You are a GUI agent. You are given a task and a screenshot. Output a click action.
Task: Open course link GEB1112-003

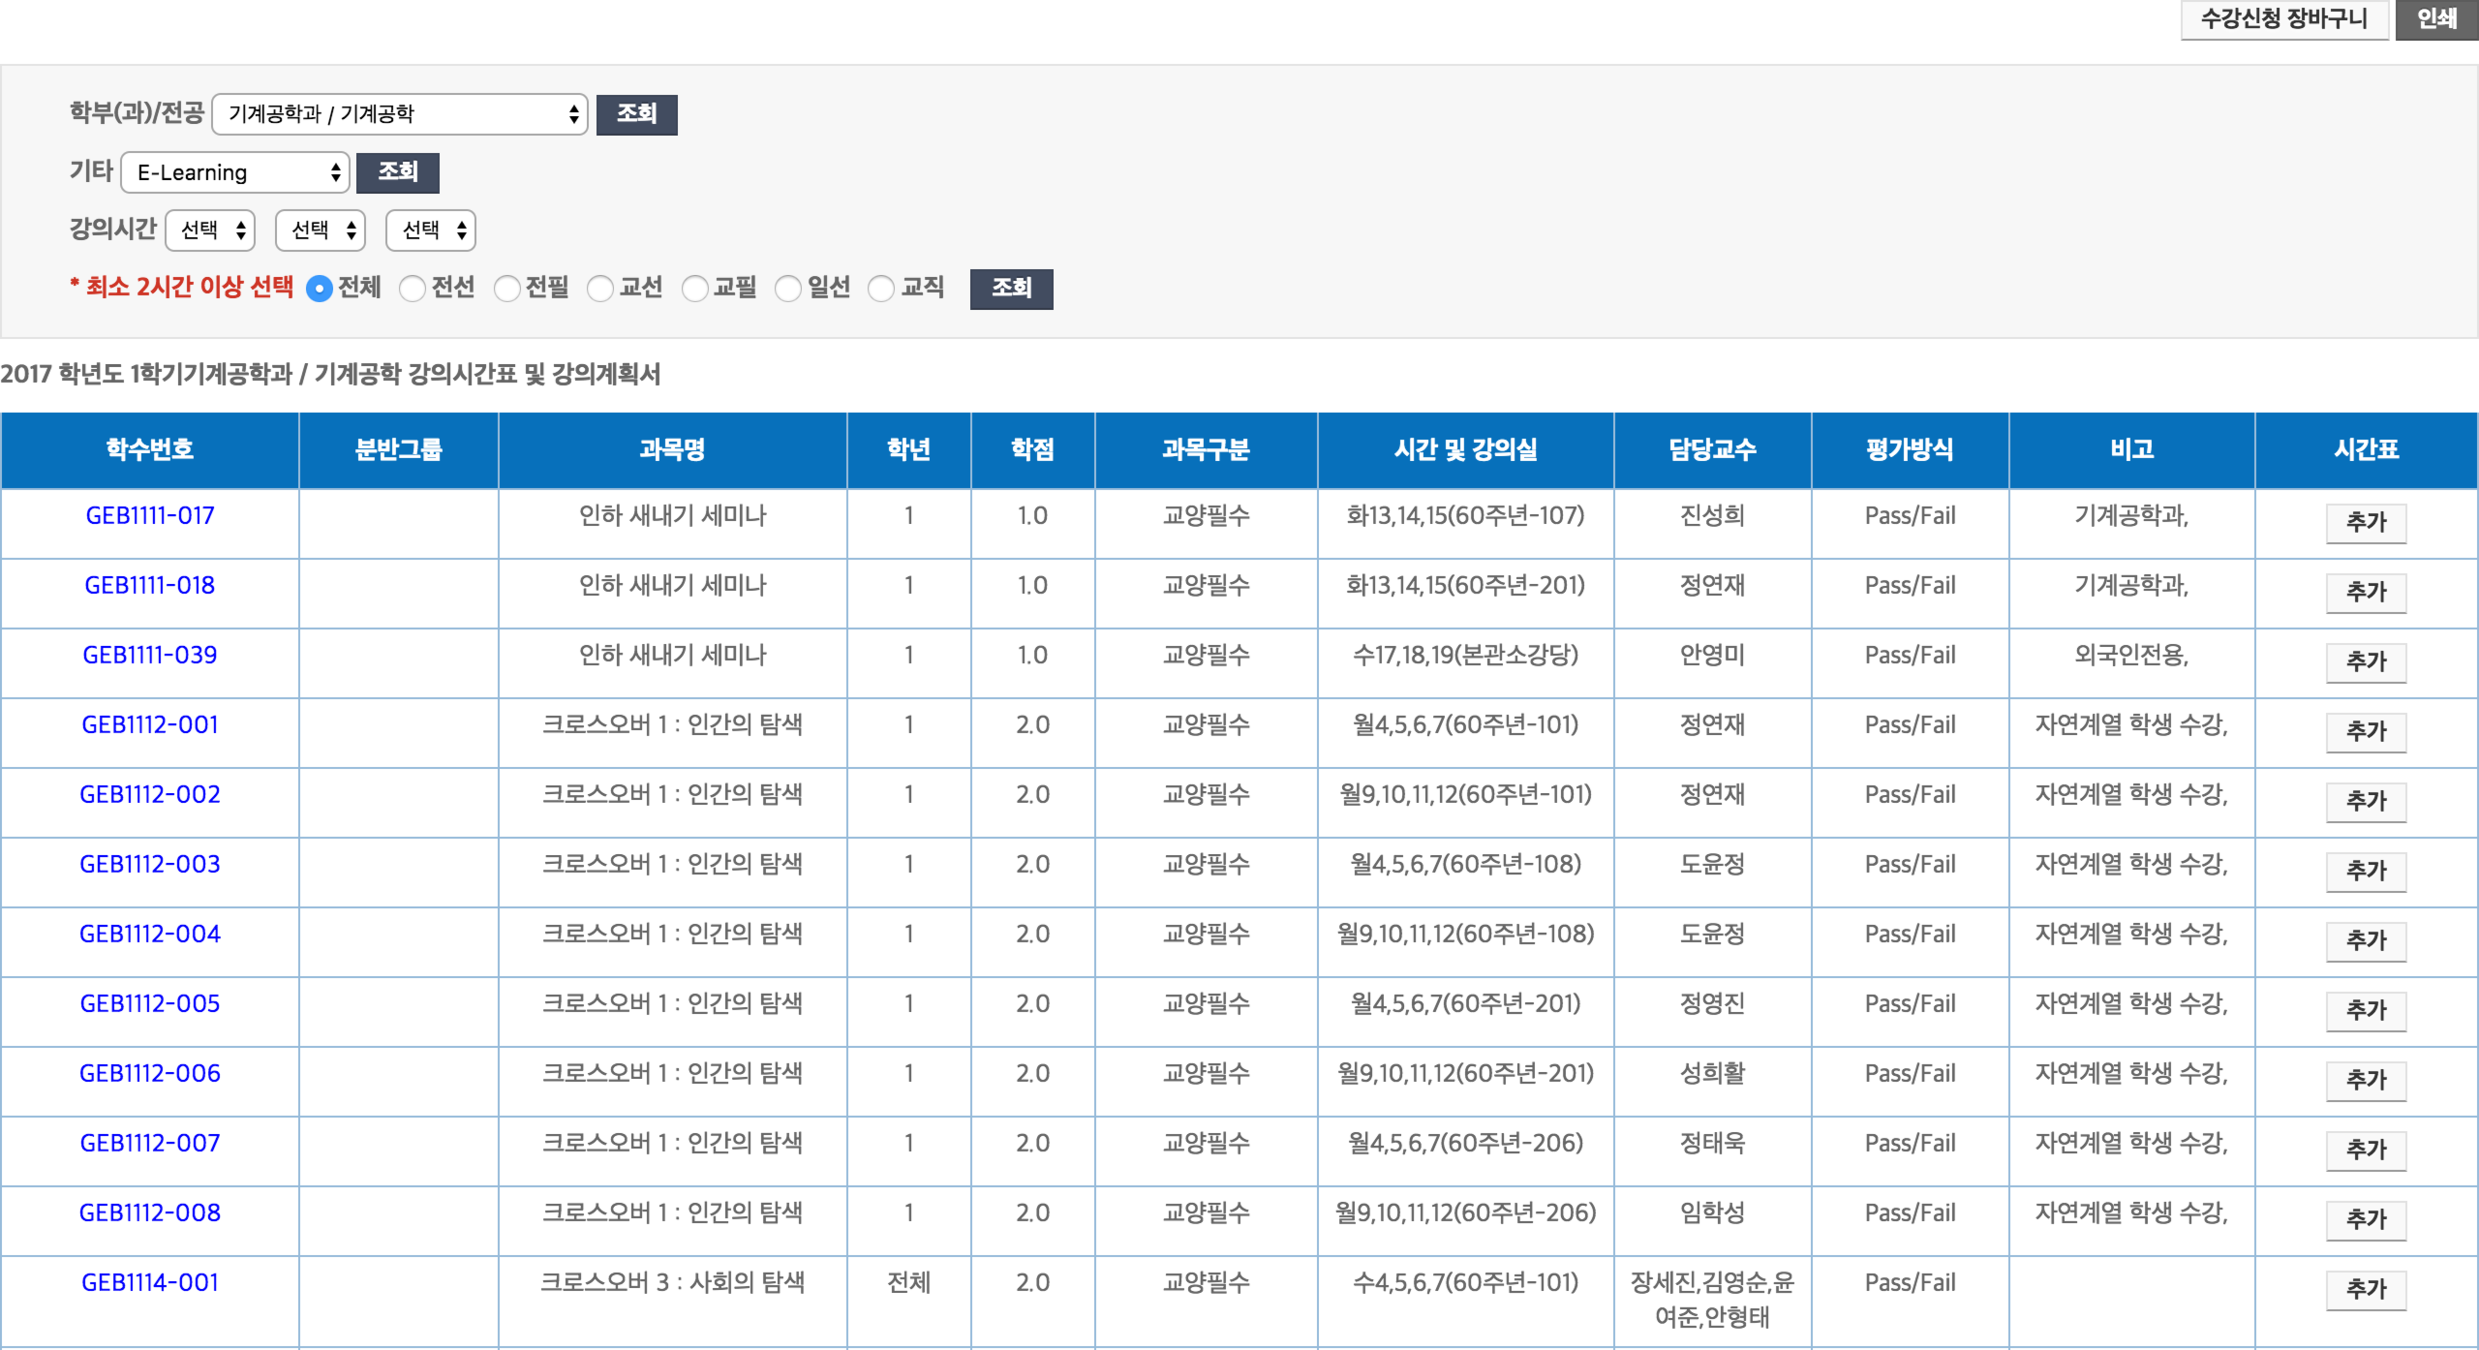click(150, 864)
